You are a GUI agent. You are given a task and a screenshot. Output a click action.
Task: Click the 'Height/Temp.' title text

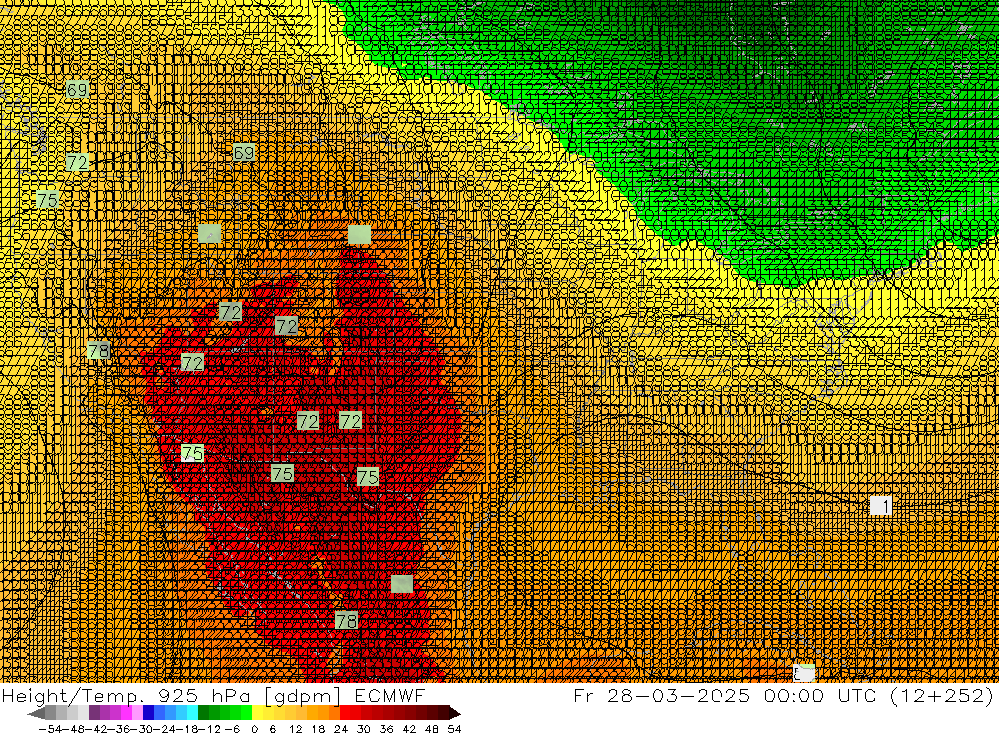72,696
